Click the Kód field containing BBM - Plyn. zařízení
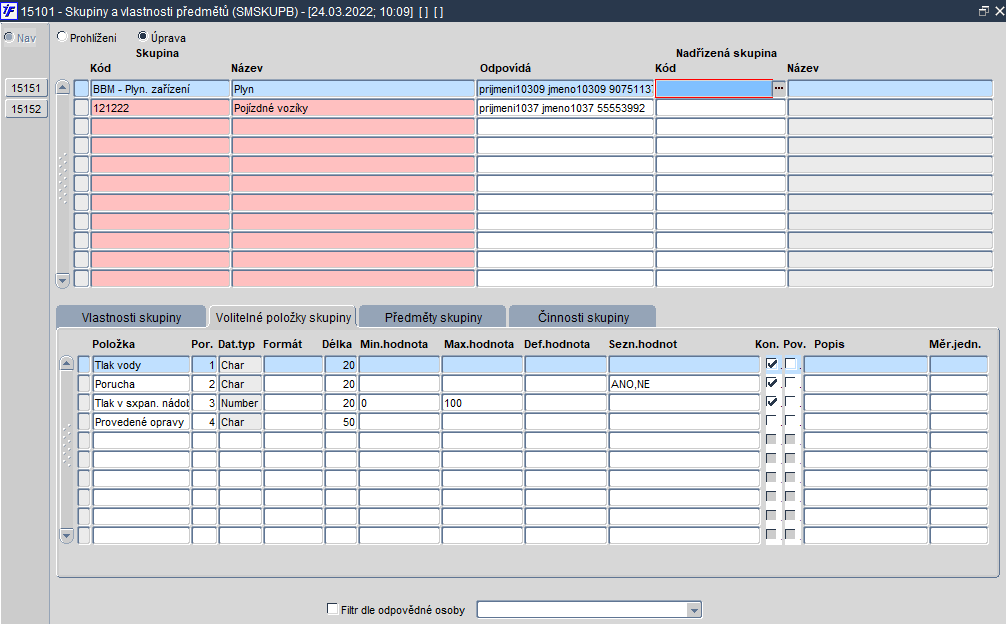This screenshot has width=1006, height=624. point(160,89)
